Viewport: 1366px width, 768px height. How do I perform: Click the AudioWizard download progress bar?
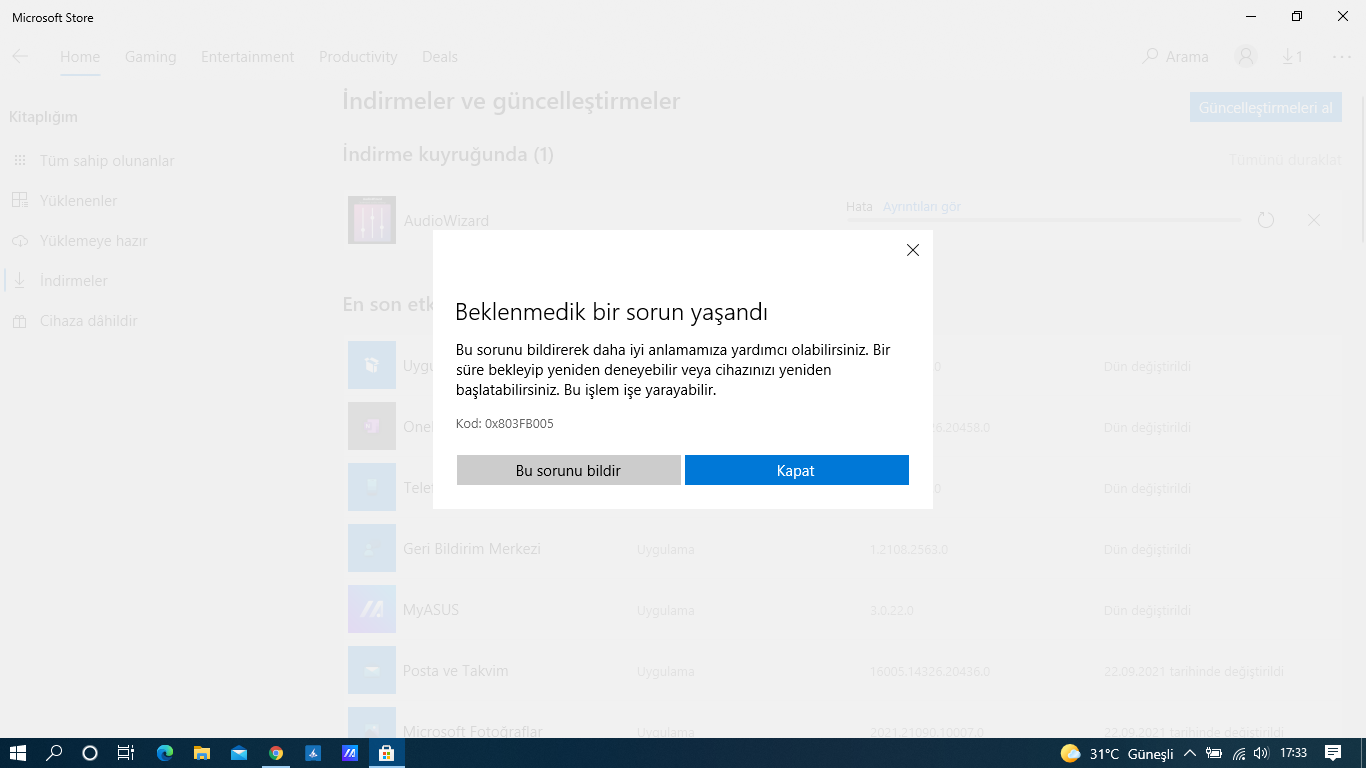[1044, 219]
